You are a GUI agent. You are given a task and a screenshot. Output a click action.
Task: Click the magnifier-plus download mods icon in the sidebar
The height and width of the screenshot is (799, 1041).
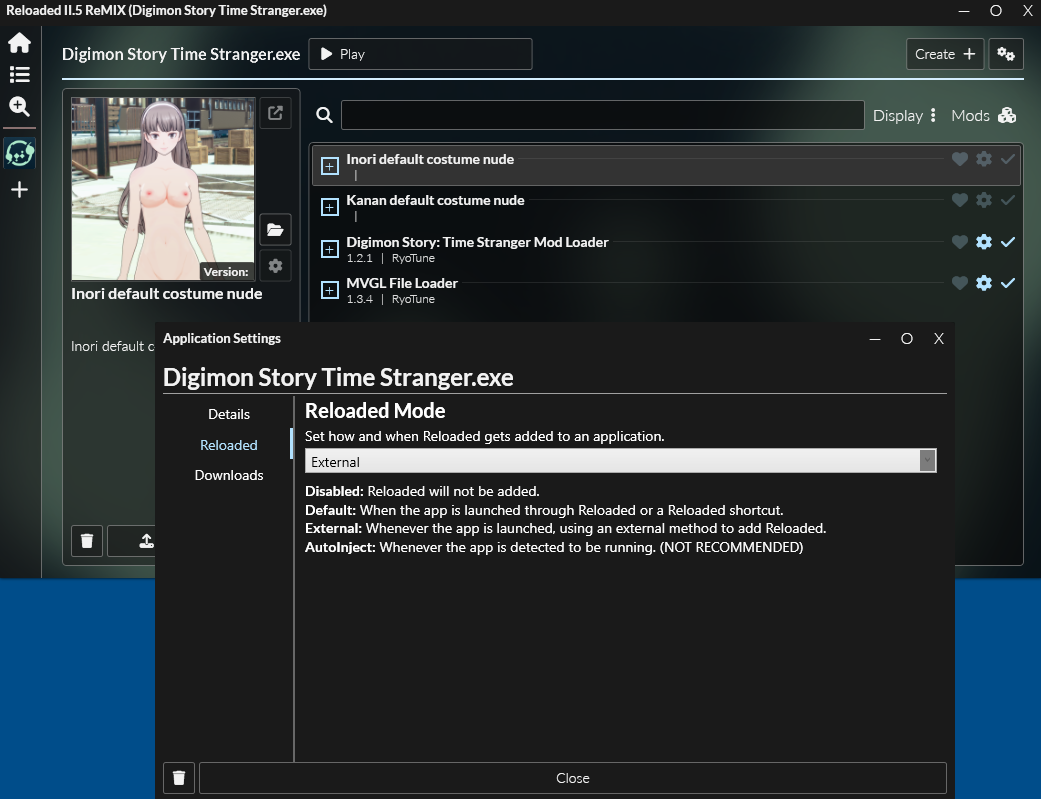click(x=19, y=106)
